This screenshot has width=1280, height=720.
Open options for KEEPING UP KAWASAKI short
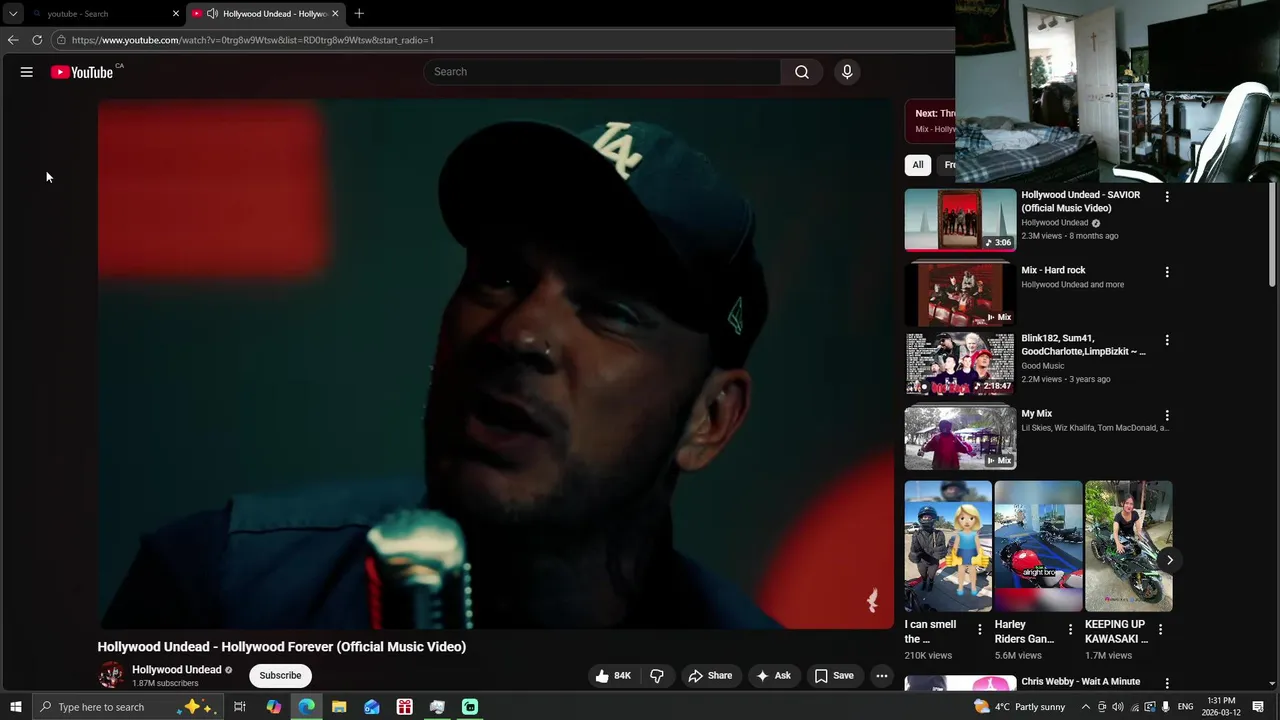click(x=1160, y=630)
